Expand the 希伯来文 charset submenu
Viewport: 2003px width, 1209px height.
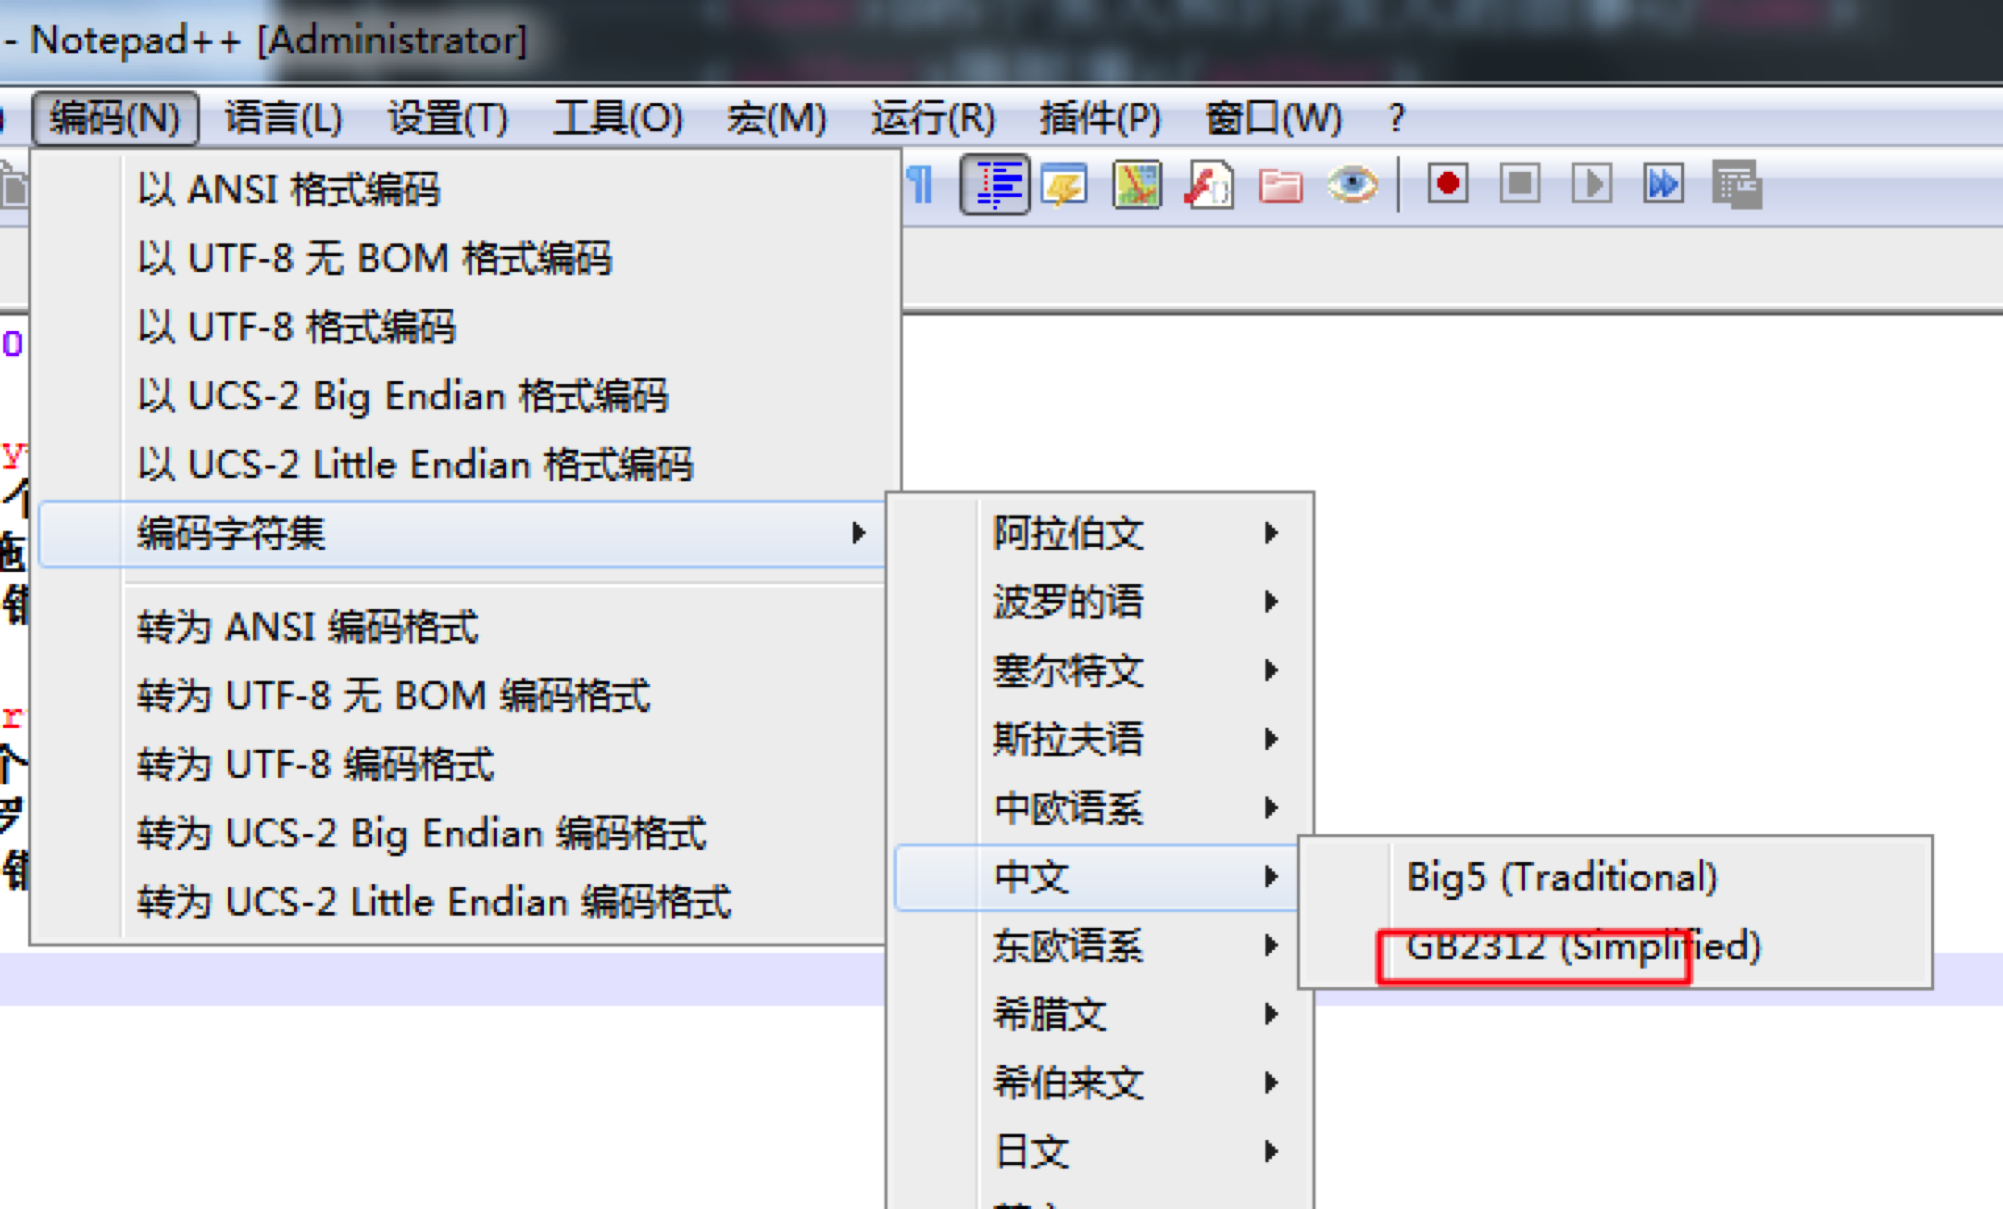tap(1101, 1083)
